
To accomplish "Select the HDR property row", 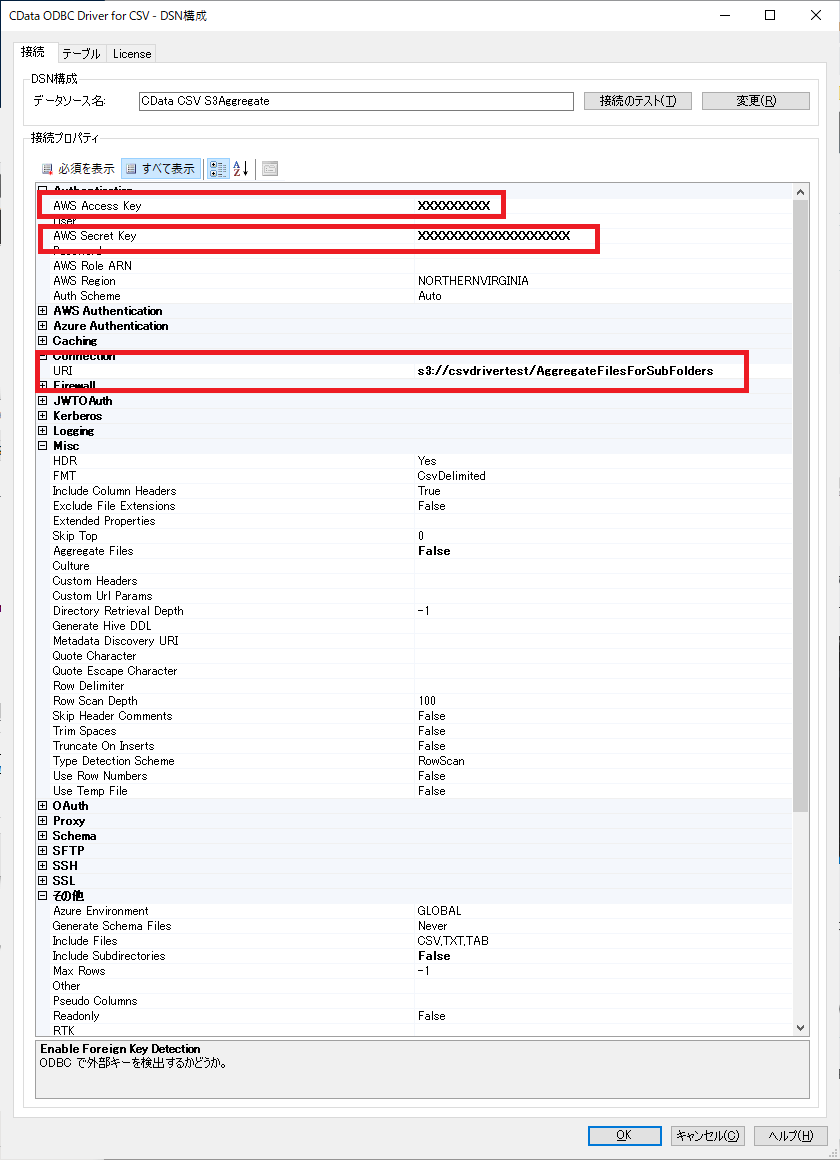I will [x=414, y=461].
